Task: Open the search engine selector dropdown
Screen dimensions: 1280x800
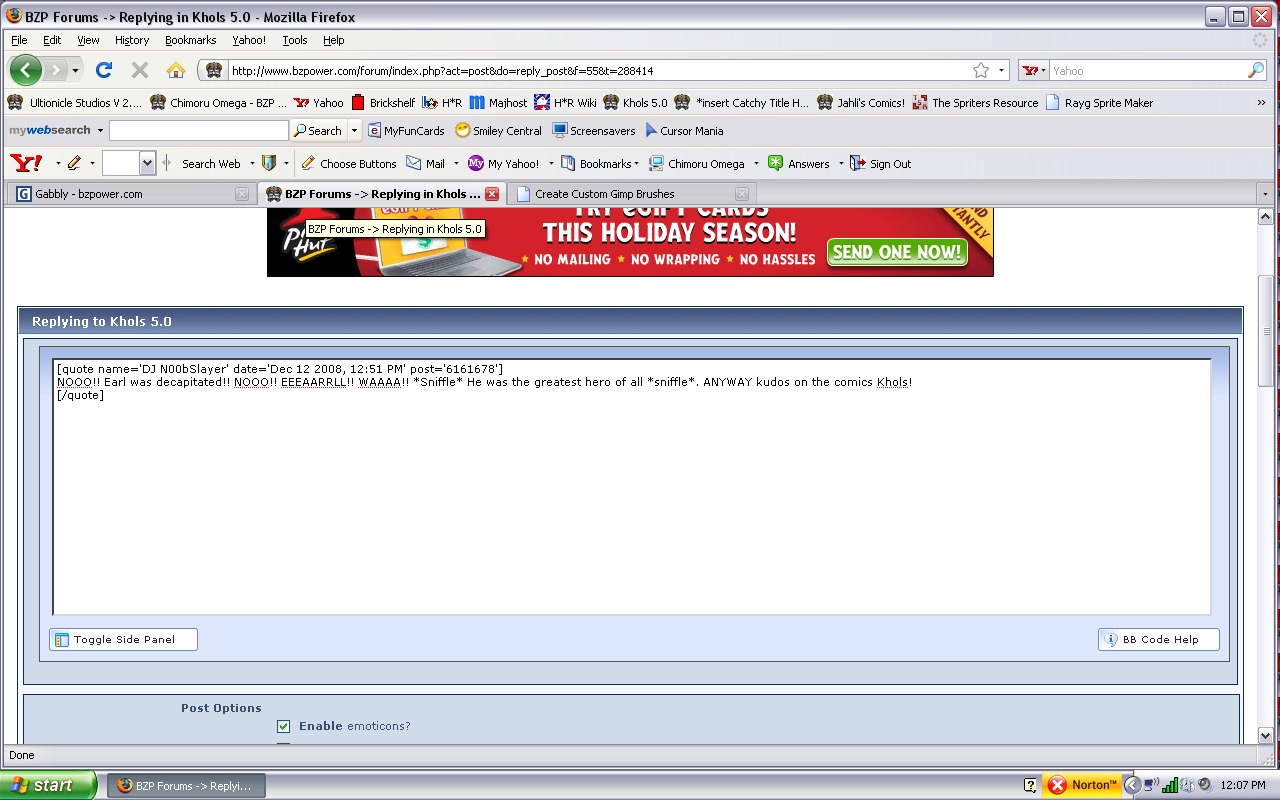Action: click(x=1034, y=70)
